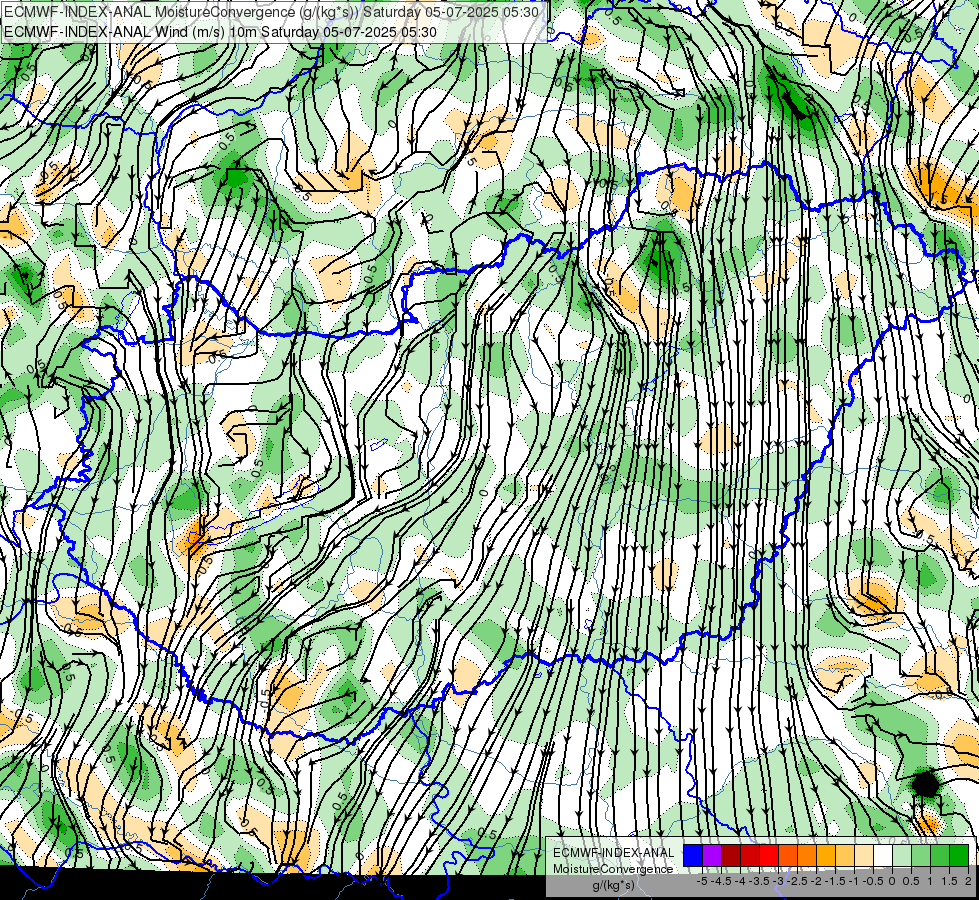Viewport: 979px width, 900px height.
Task: Pick the white legend swatch left of 0
Action: point(883,855)
